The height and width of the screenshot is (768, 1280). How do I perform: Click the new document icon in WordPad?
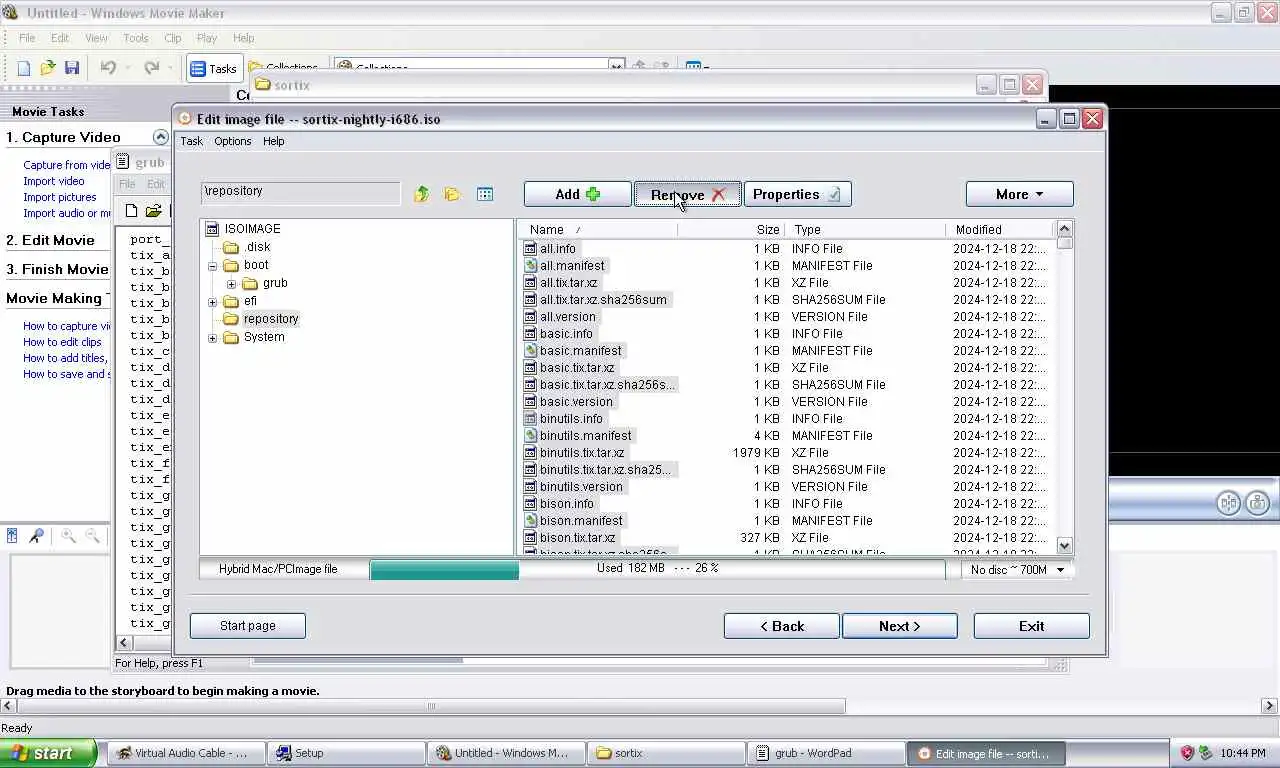tap(131, 211)
